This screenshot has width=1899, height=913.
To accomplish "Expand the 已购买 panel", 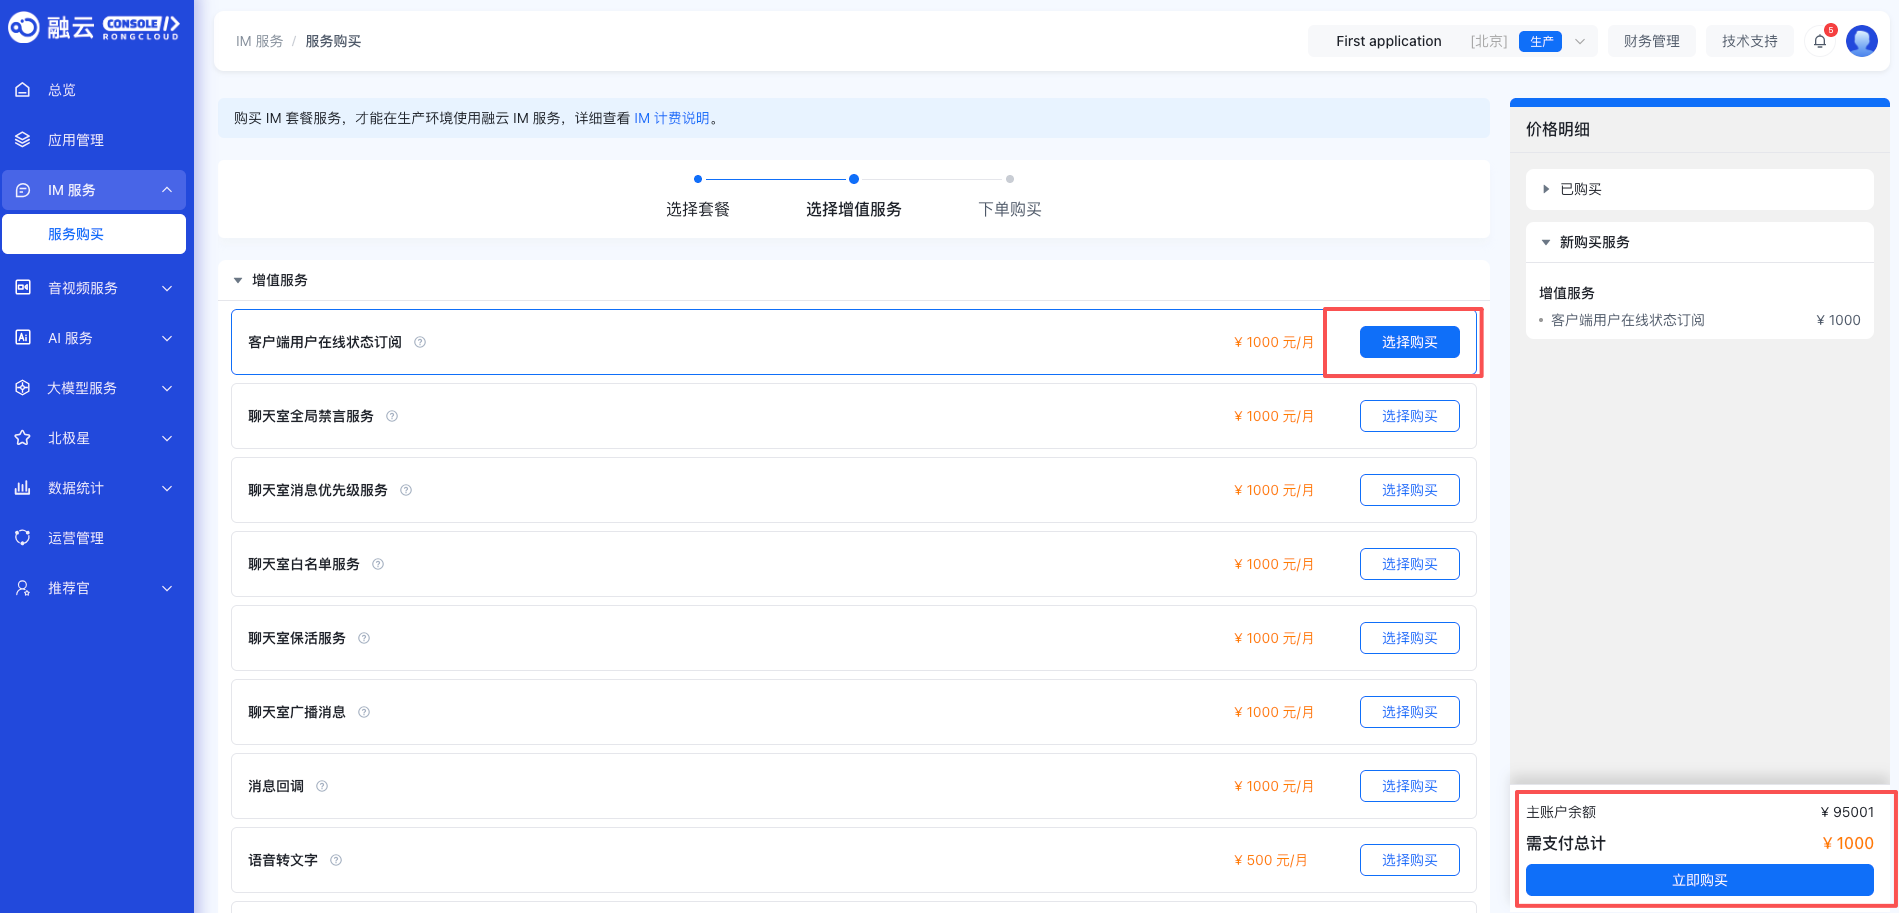I will coord(1699,189).
